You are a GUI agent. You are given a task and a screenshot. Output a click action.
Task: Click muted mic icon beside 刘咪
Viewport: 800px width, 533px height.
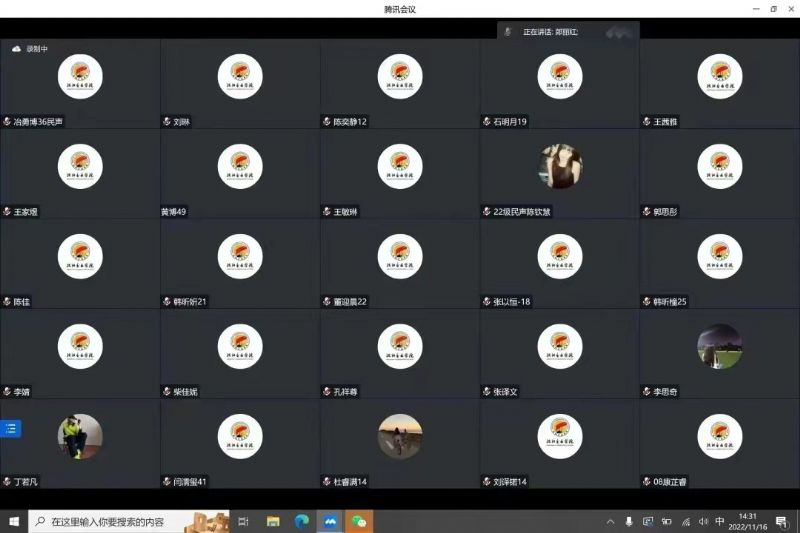(x=167, y=122)
